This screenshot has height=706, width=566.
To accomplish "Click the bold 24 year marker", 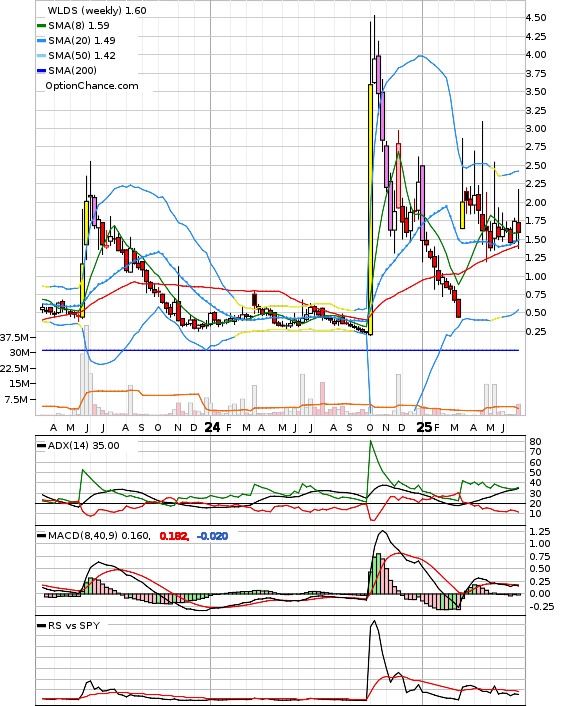I will tap(212, 427).
